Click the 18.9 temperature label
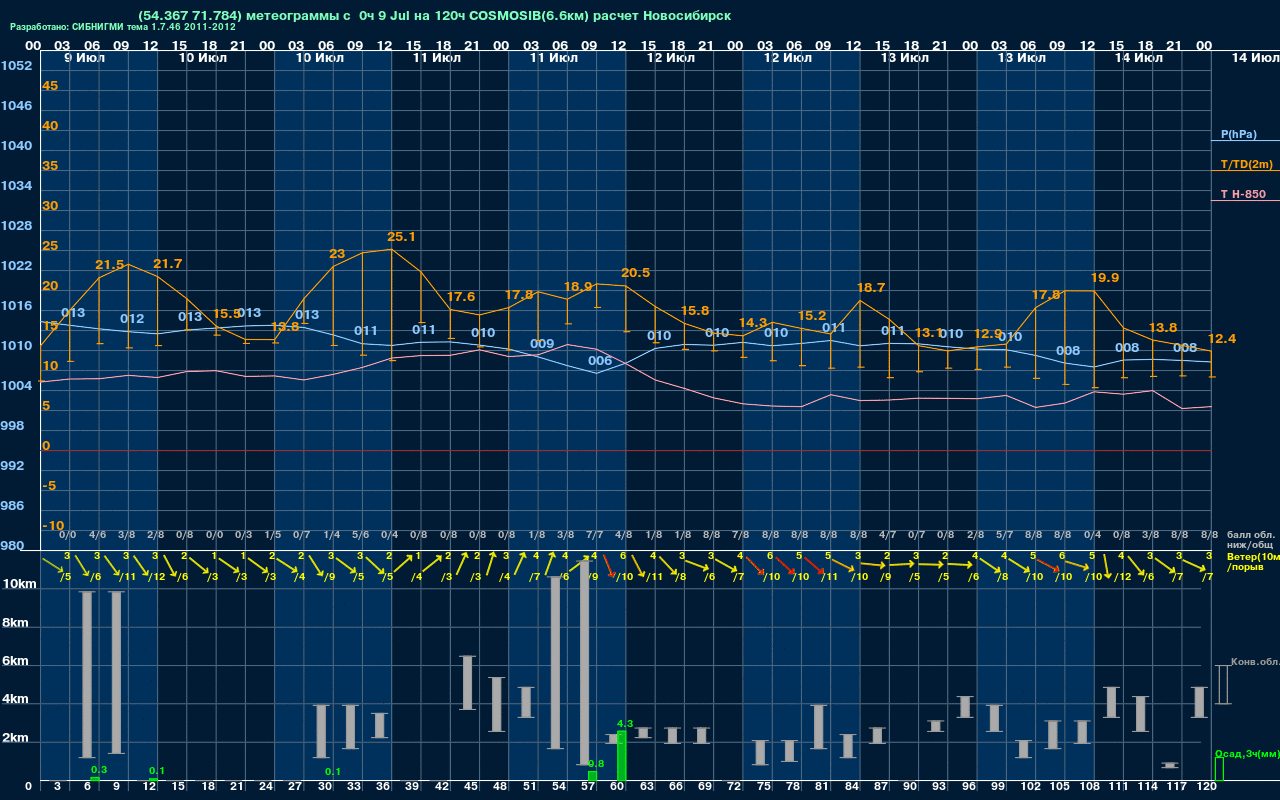 tap(578, 287)
